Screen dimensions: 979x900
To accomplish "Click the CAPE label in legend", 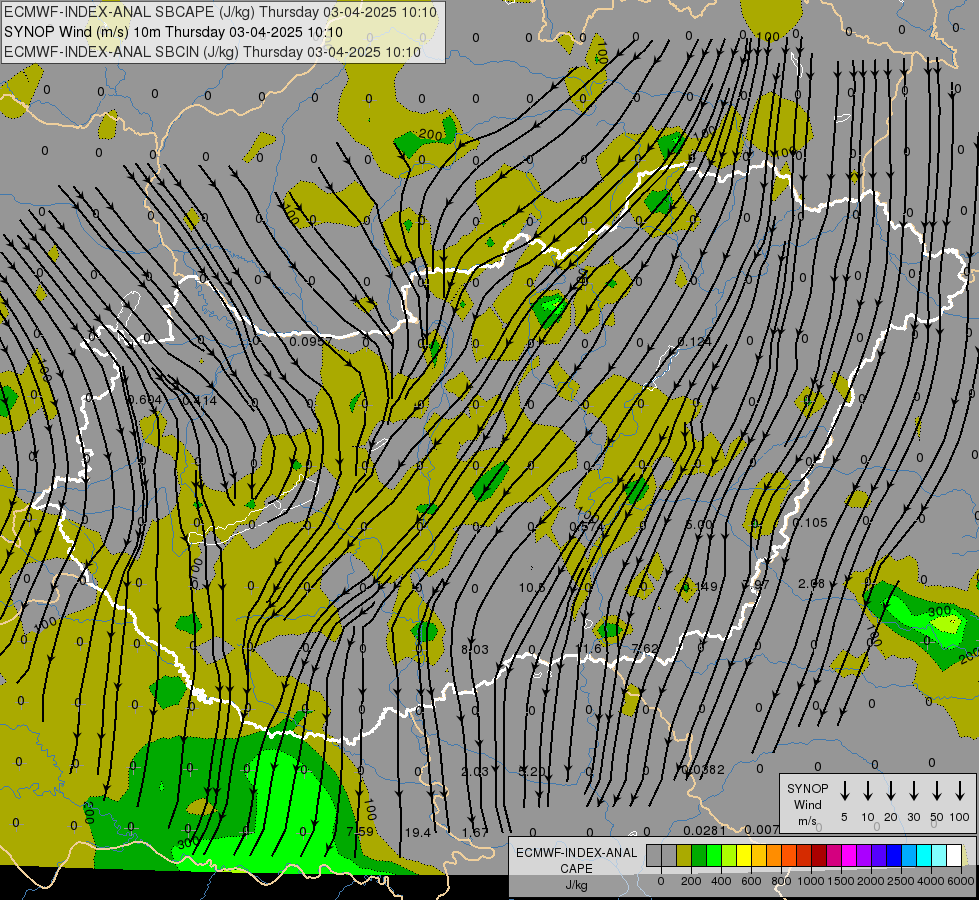I will [576, 869].
